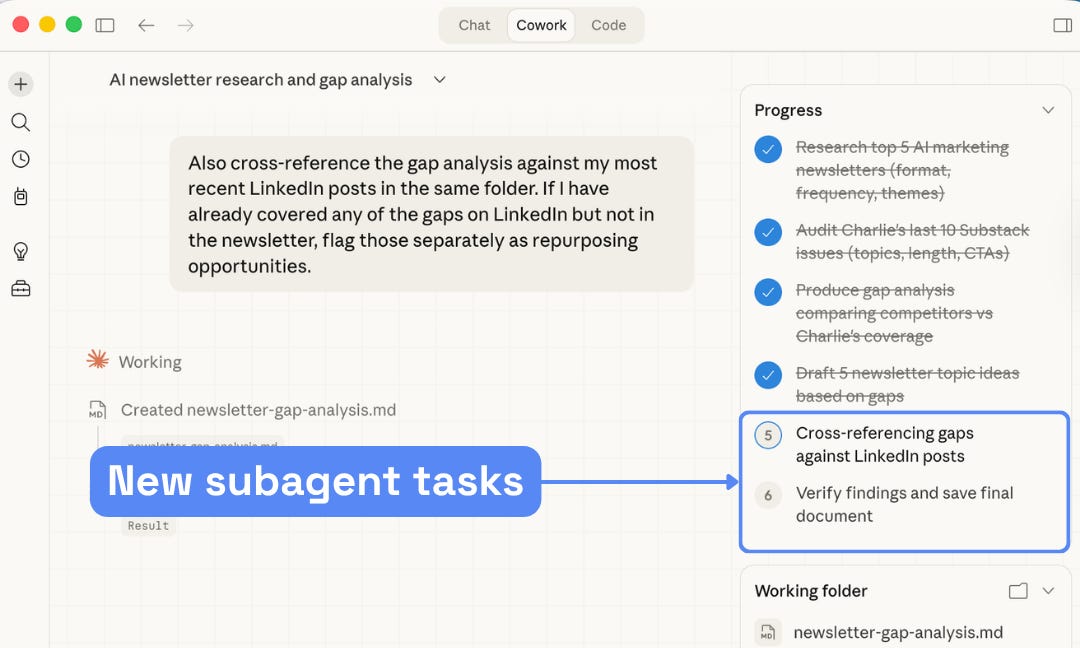Collapse the Working folder panel chevron
The height and width of the screenshot is (648, 1080).
[1048, 591]
